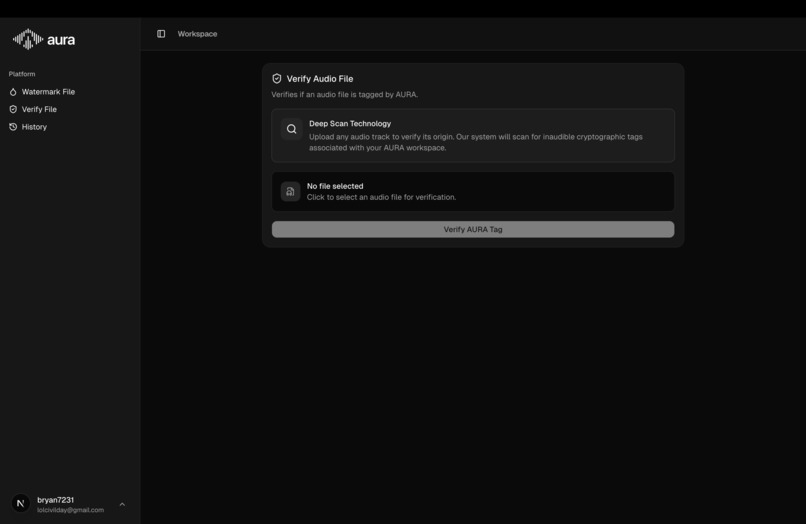806x524 pixels.
Task: Click the shield icon beside Verify Audio File
Action: [277, 79]
